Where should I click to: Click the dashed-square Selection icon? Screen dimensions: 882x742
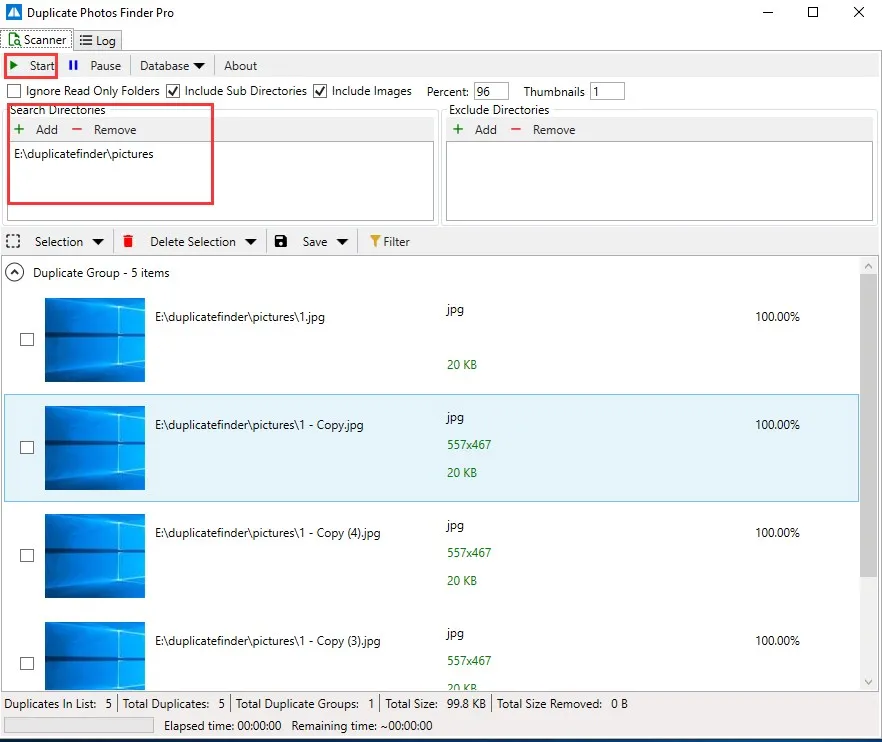click(x=14, y=242)
